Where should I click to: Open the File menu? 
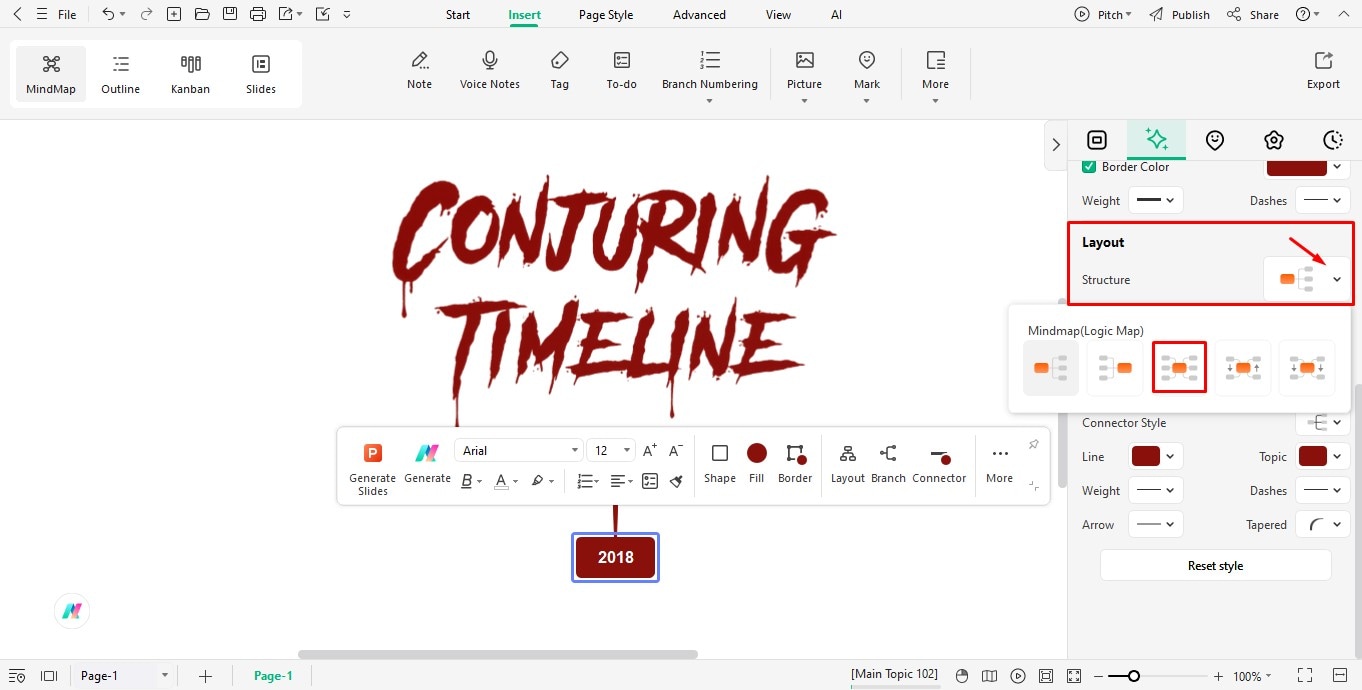coord(67,15)
